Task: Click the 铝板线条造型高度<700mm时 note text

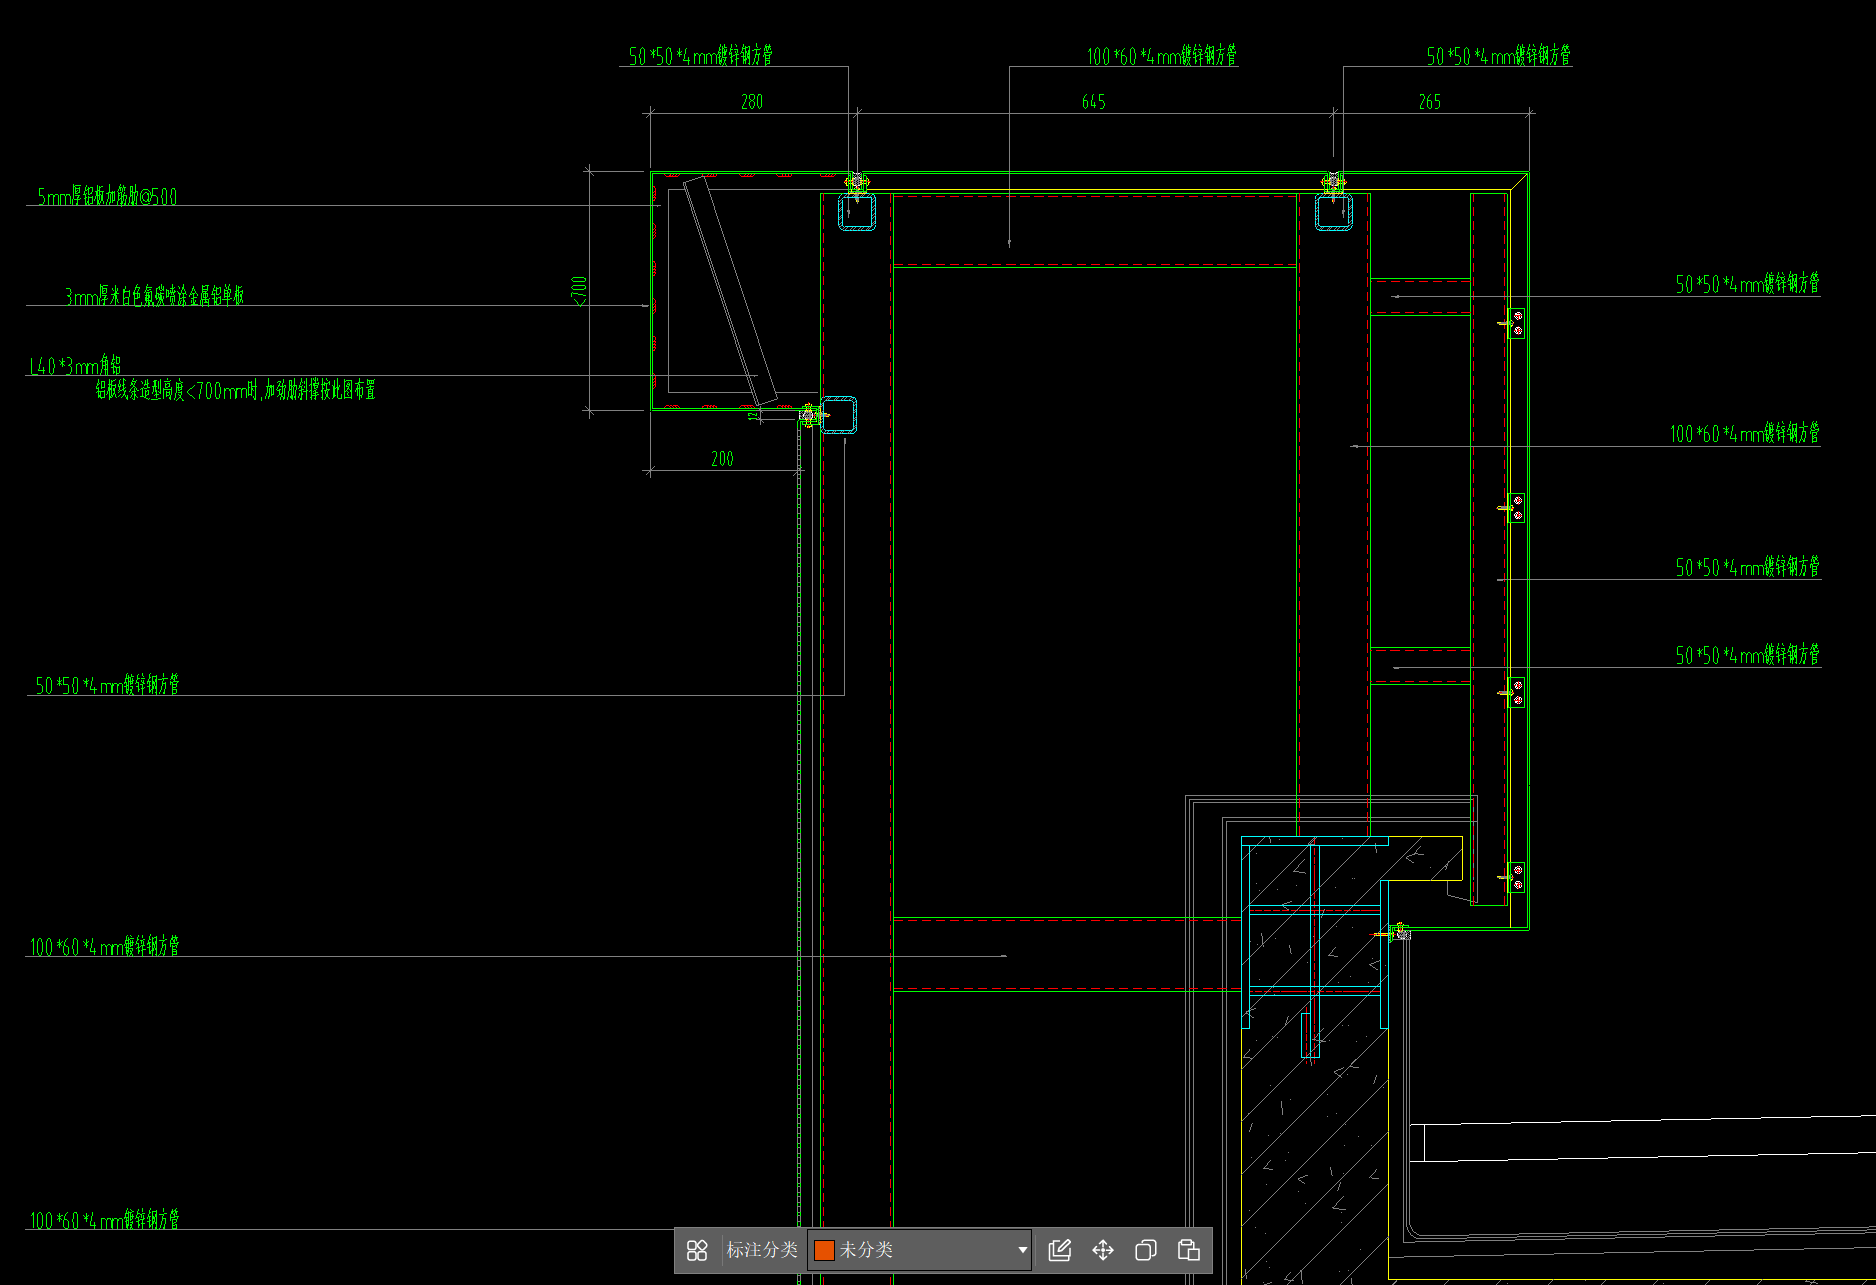Action: [236, 390]
